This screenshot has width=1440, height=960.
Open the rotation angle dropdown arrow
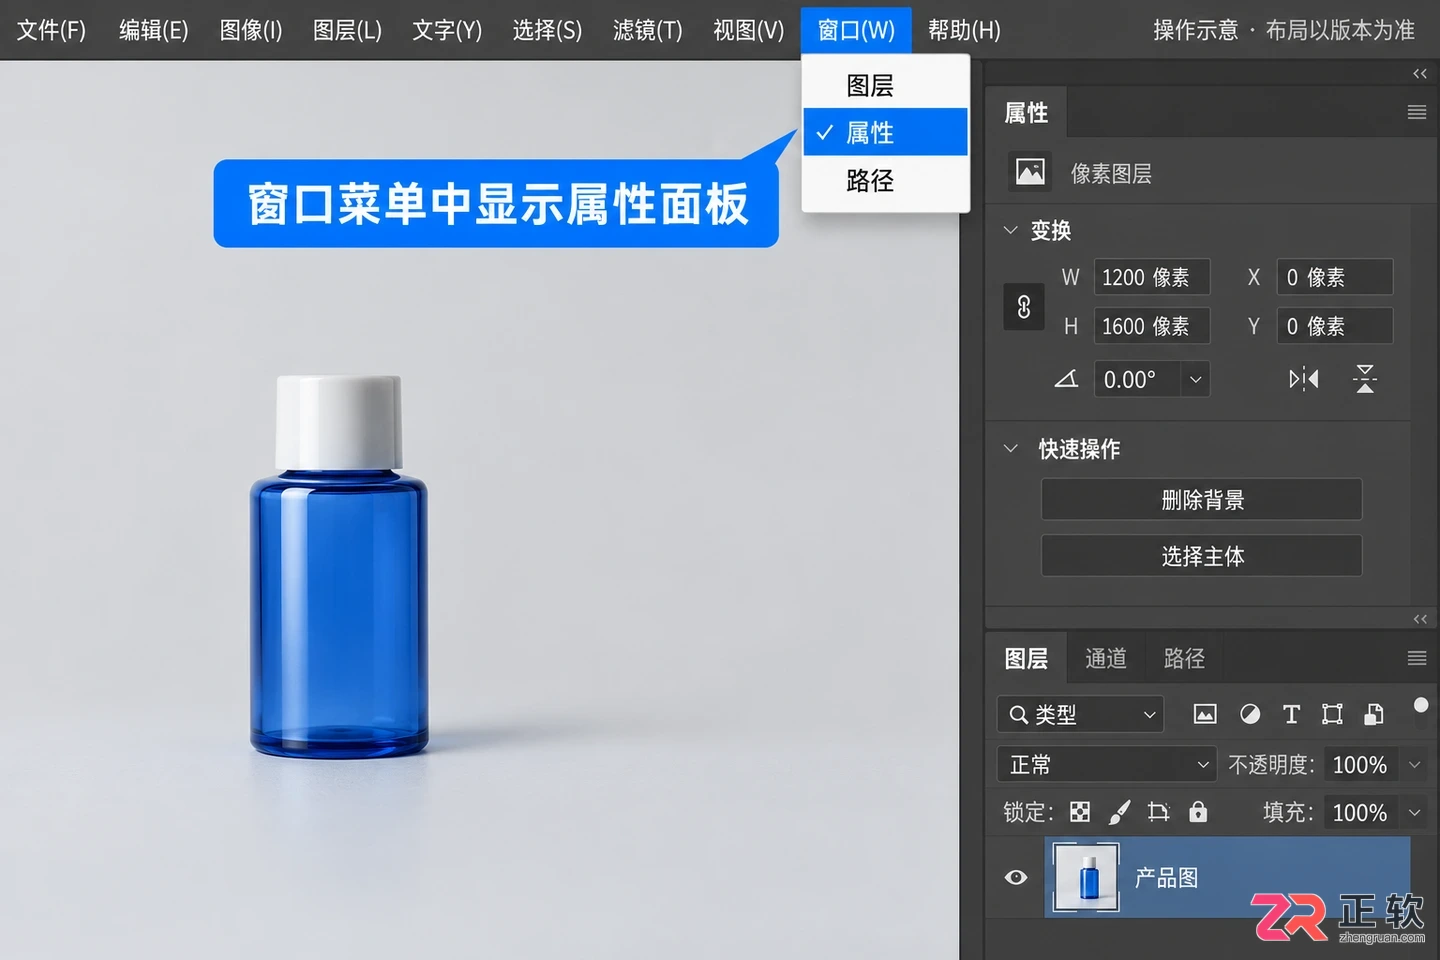pos(1195,380)
